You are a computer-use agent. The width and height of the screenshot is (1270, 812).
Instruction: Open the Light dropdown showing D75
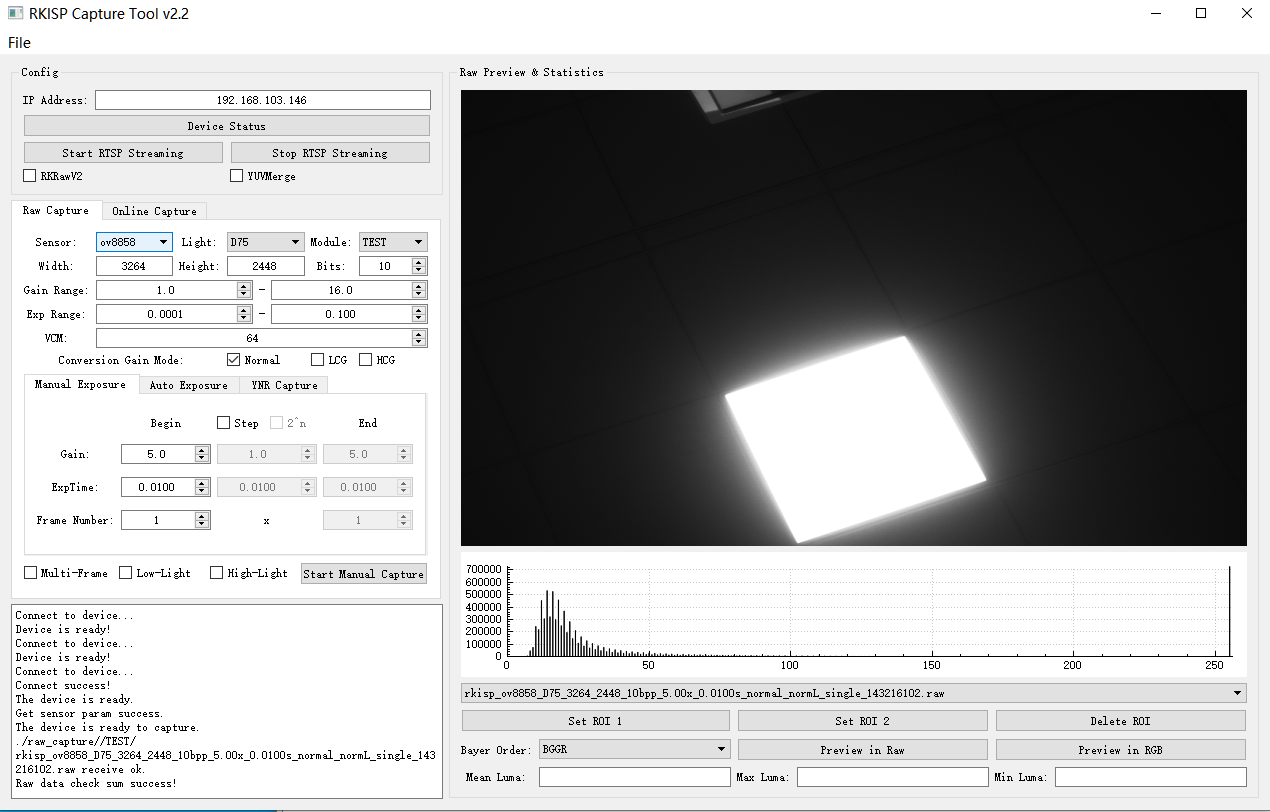(x=266, y=242)
